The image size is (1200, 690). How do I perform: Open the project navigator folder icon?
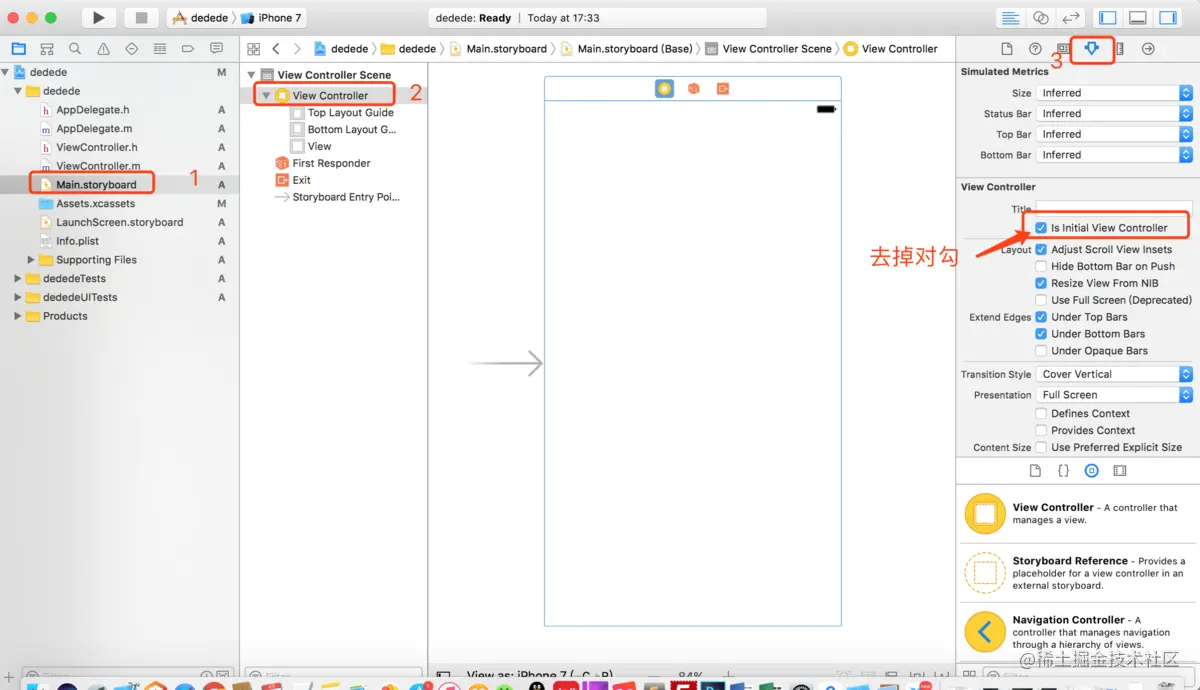pos(18,48)
